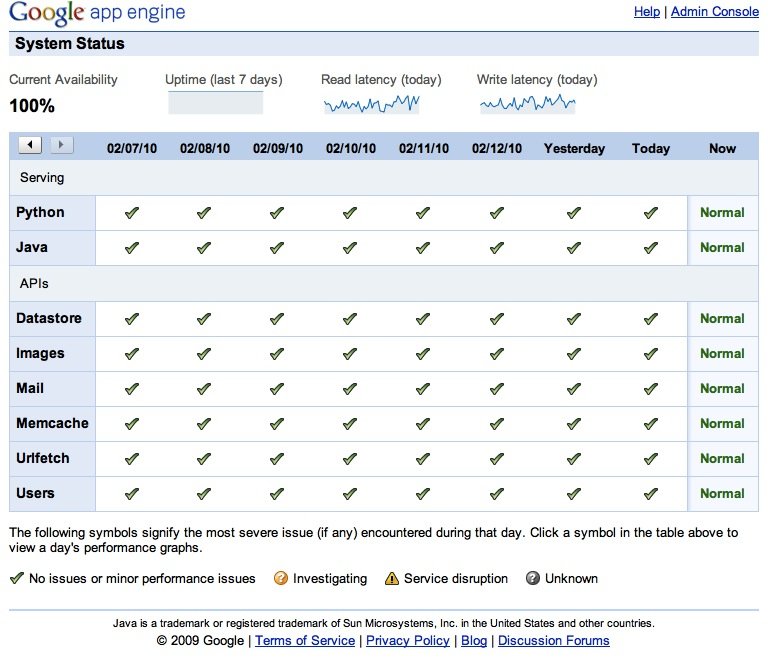Open the Privacy Policy link
774x664 pixels.
point(408,641)
